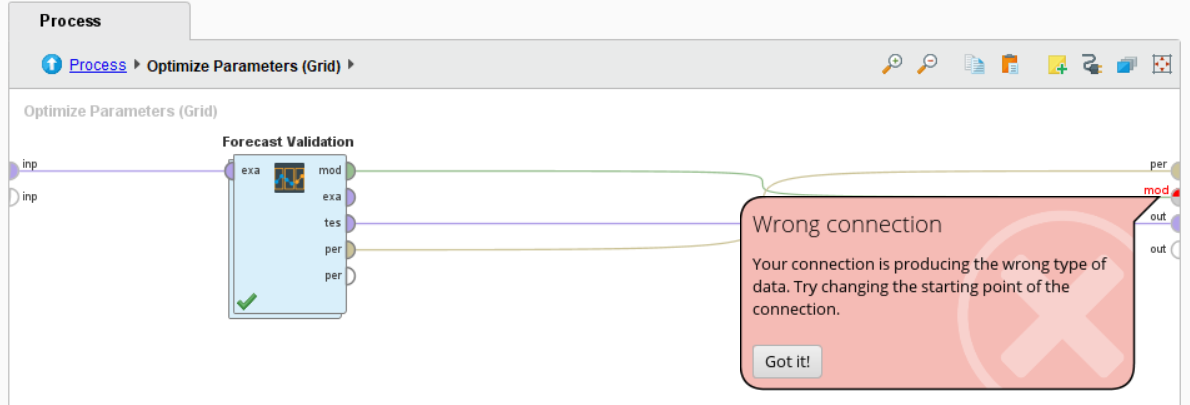
Task: Click the mod output port of Forecast Validation
Action: [350, 171]
